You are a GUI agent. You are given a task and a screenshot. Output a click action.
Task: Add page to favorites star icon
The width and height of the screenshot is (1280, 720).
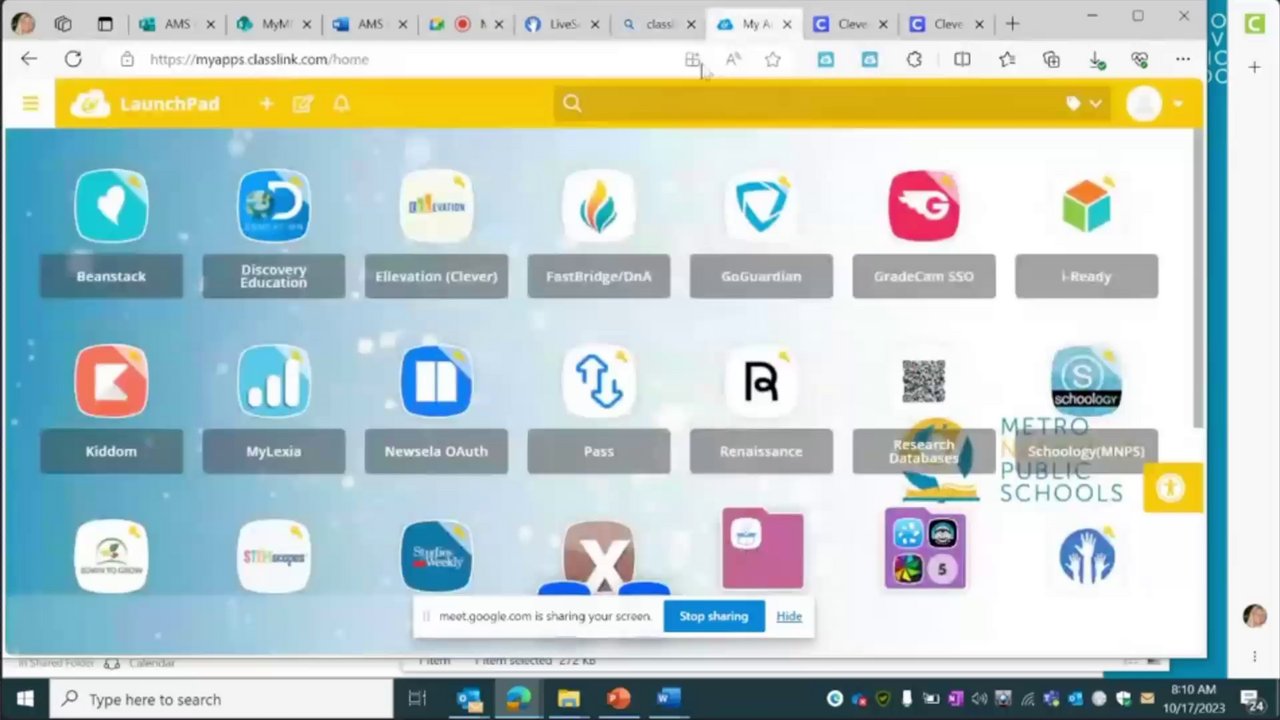tap(772, 60)
